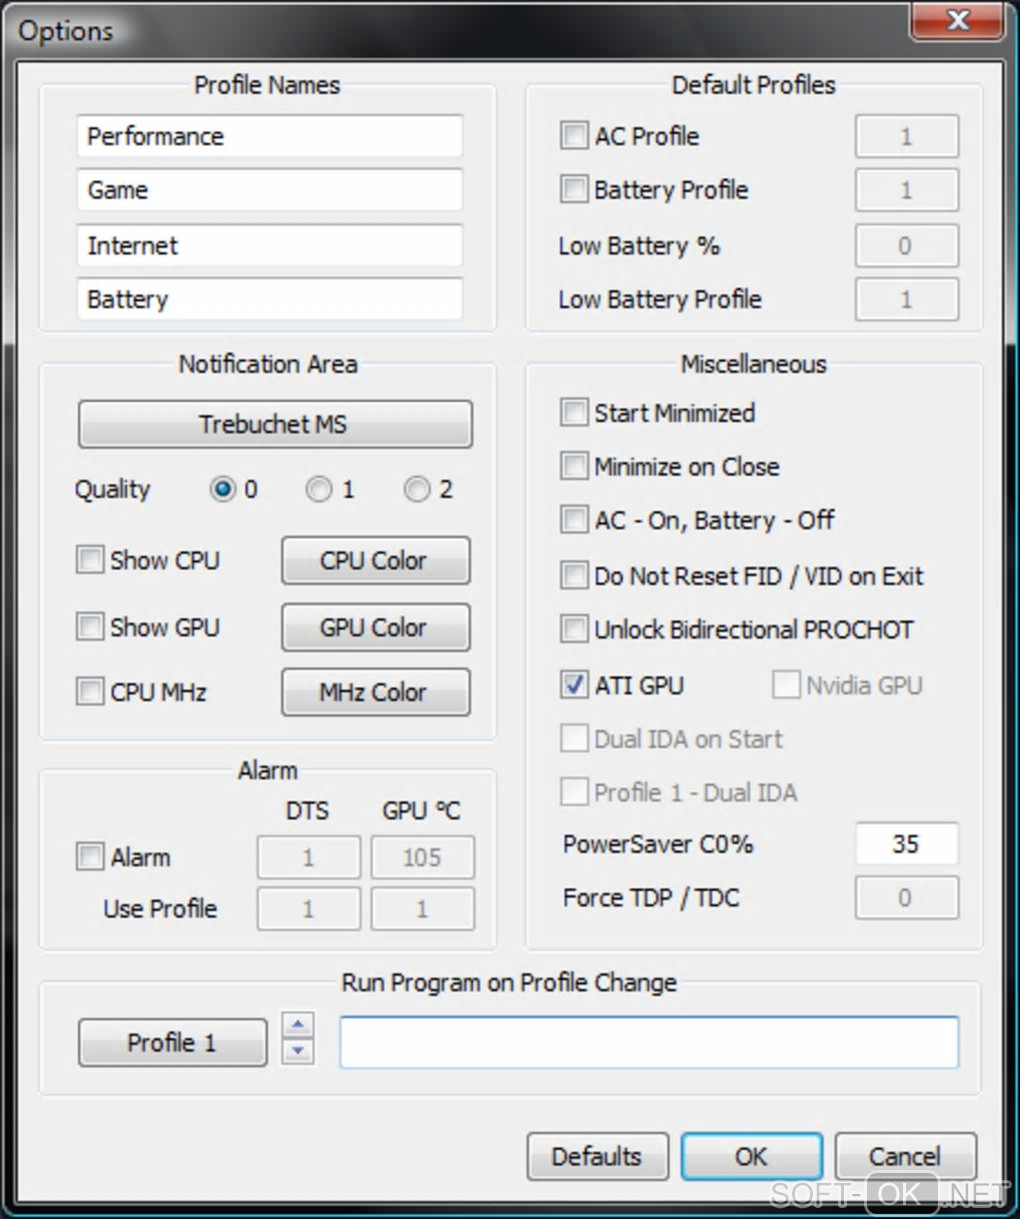This screenshot has width=1020, height=1219.
Task: Select Quality radio option 2
Action: [x=417, y=489]
